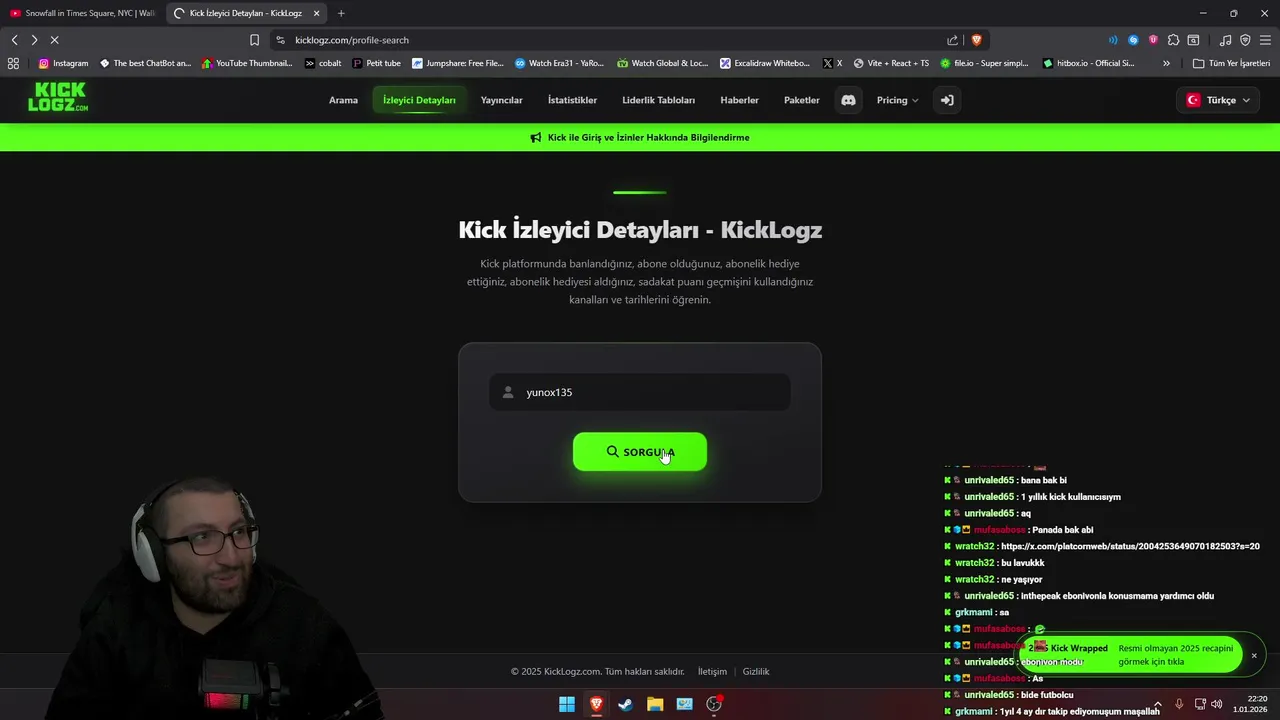Click the Kick Wrapped notification
The height and width of the screenshot is (720, 1280).
[x=1130, y=655]
